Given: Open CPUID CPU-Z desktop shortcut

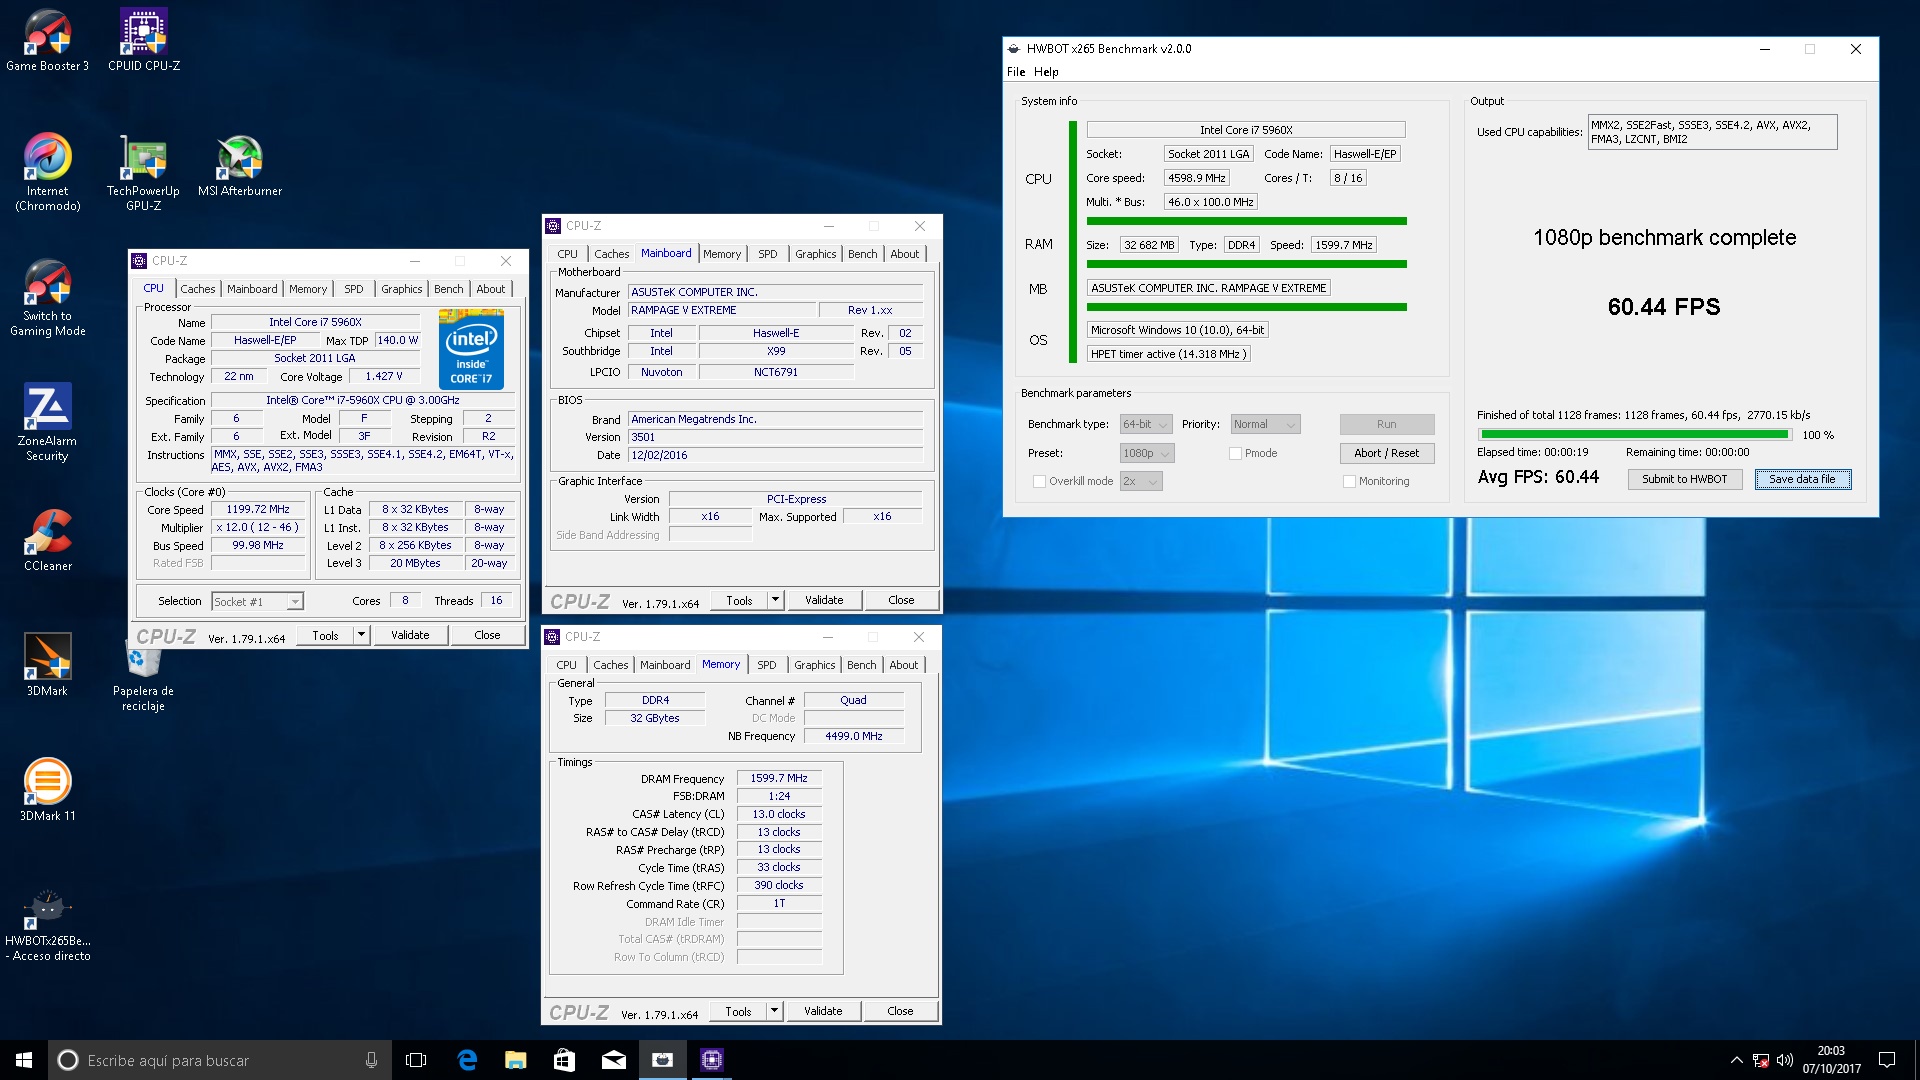Looking at the screenshot, I should pyautogui.click(x=144, y=40).
